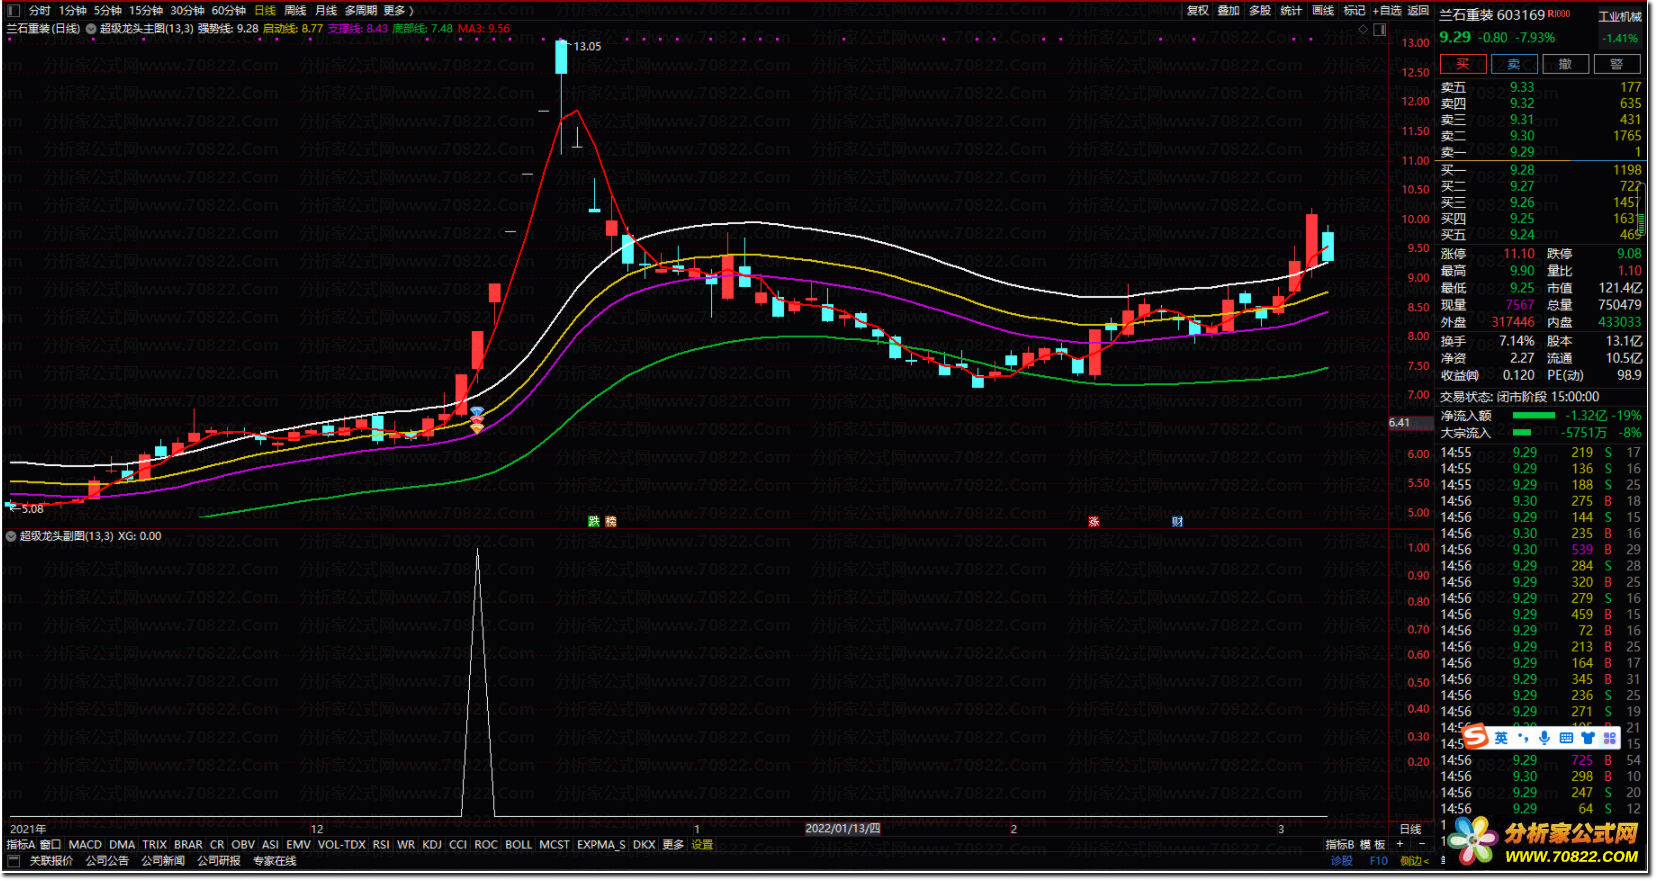Click the 日线 label right of time axis

coord(1411,829)
